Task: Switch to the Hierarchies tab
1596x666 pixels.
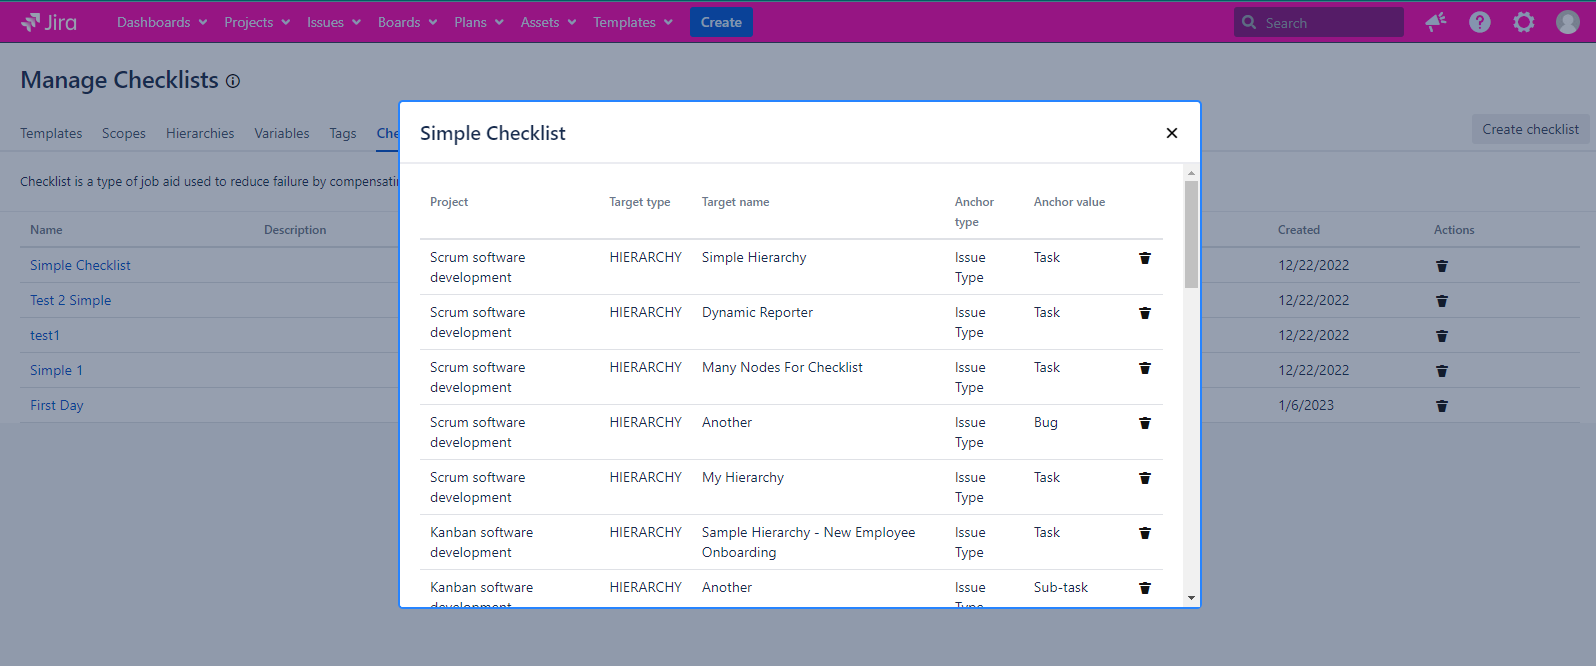Action: click(x=200, y=133)
